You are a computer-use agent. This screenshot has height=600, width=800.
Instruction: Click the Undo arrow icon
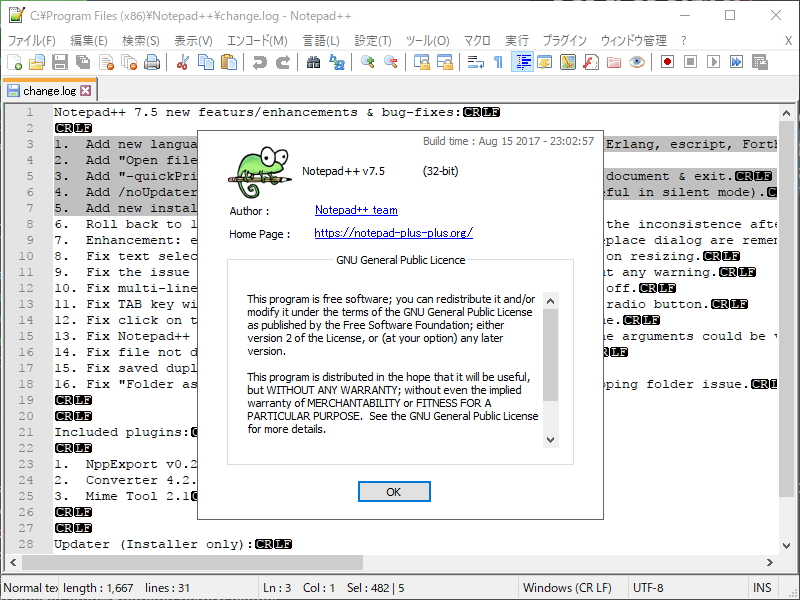(x=258, y=62)
